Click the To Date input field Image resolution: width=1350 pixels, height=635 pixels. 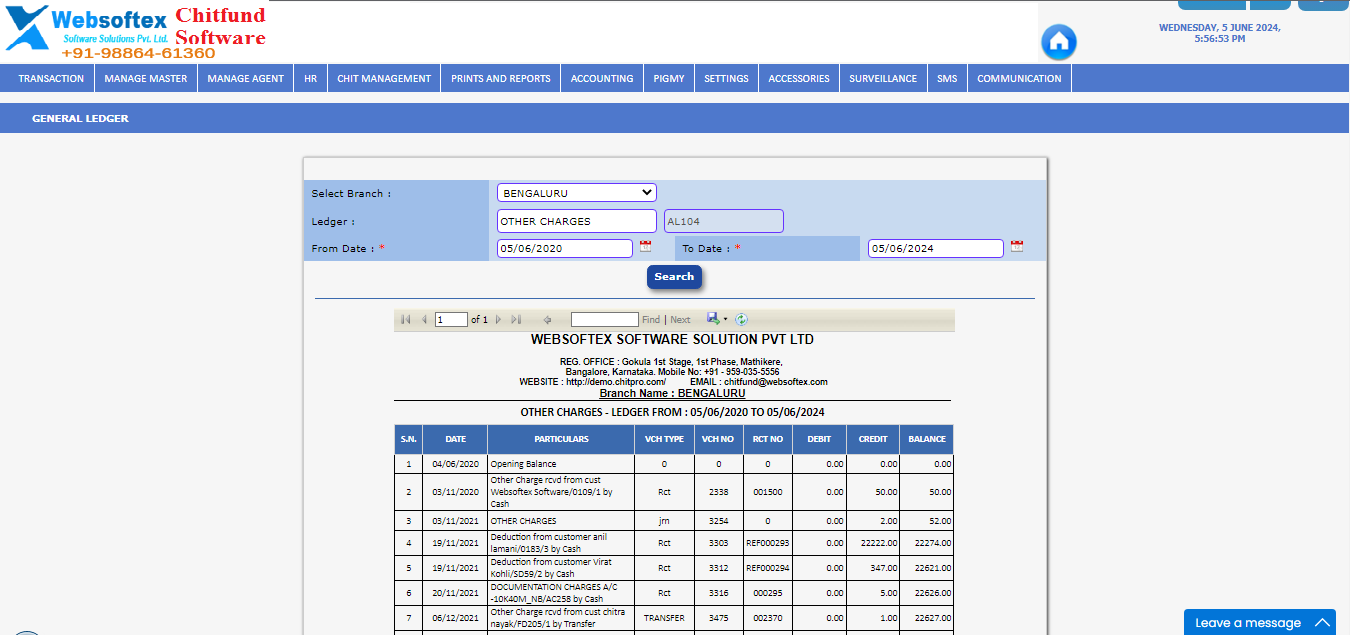point(935,248)
